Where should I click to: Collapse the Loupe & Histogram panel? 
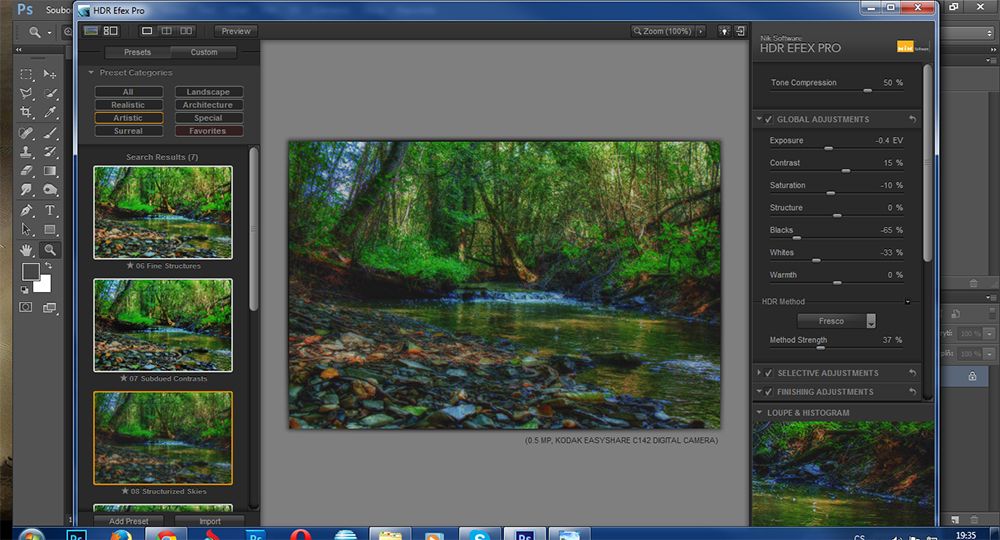coord(759,412)
